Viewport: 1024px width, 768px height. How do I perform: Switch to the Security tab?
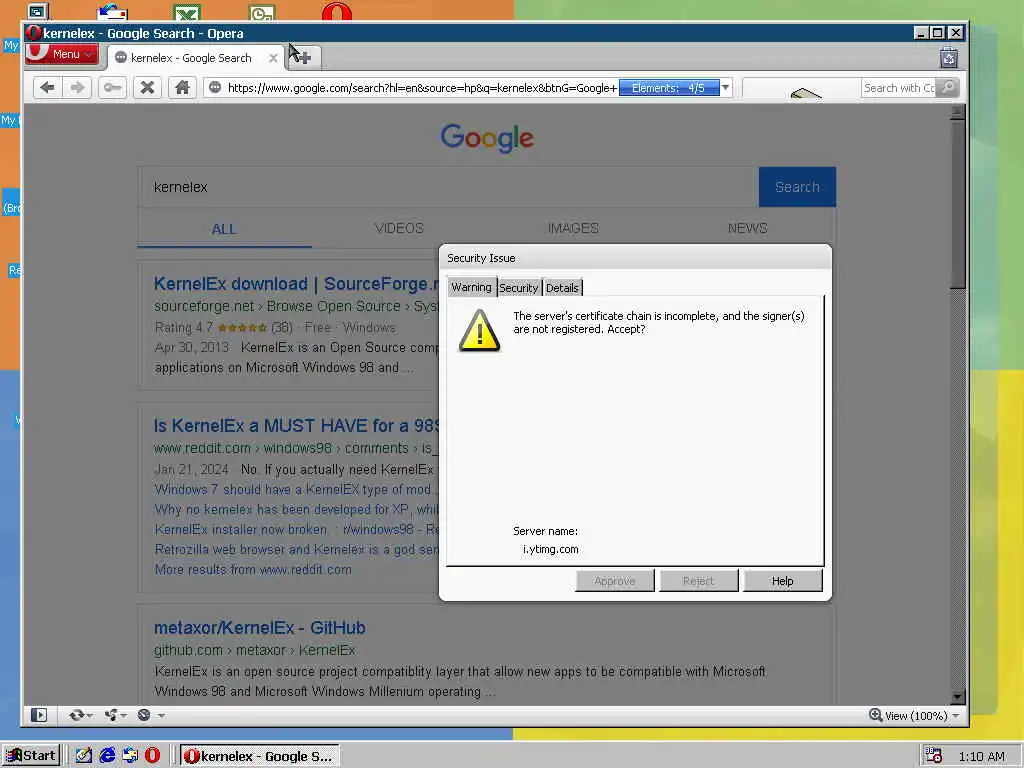519,288
